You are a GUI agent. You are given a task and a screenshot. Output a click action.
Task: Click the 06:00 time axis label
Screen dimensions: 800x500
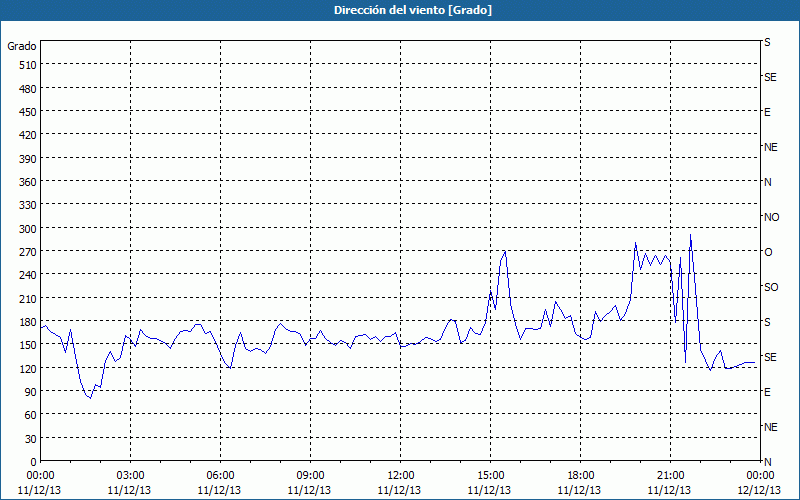coord(220,476)
